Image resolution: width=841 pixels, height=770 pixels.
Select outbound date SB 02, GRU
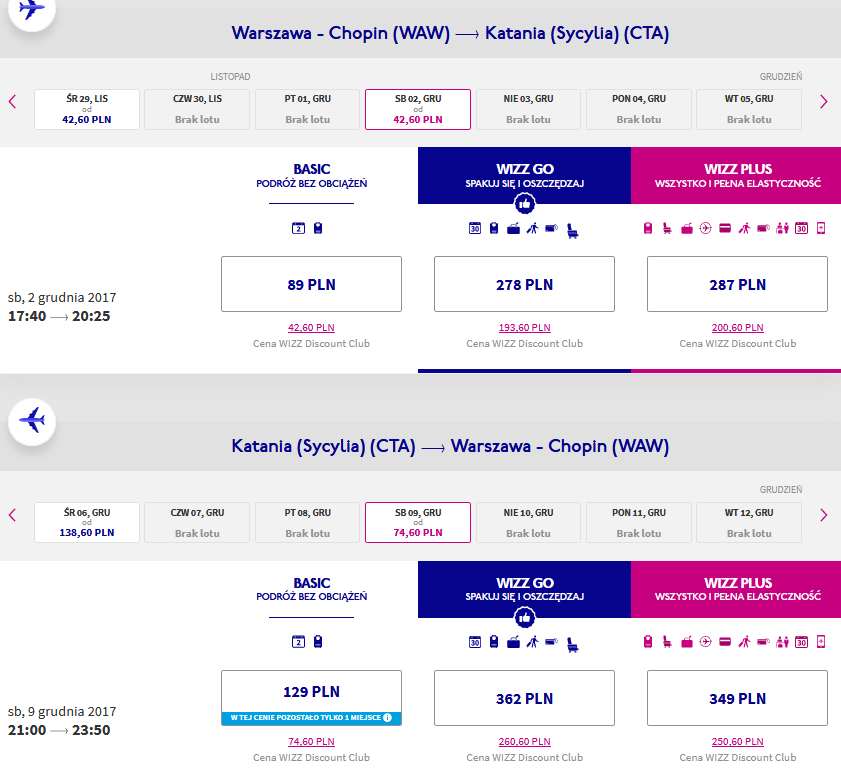click(418, 109)
